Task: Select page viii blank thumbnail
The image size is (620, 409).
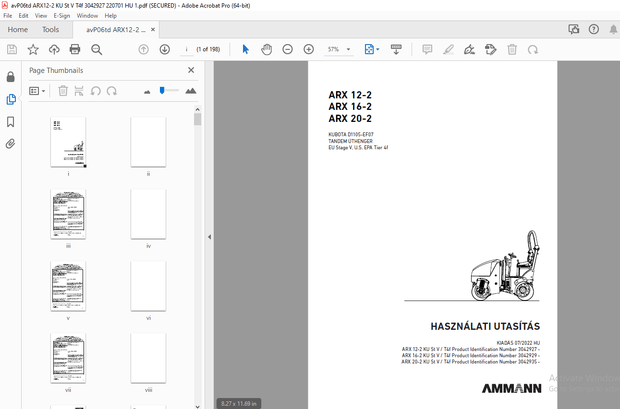Action: (148, 358)
